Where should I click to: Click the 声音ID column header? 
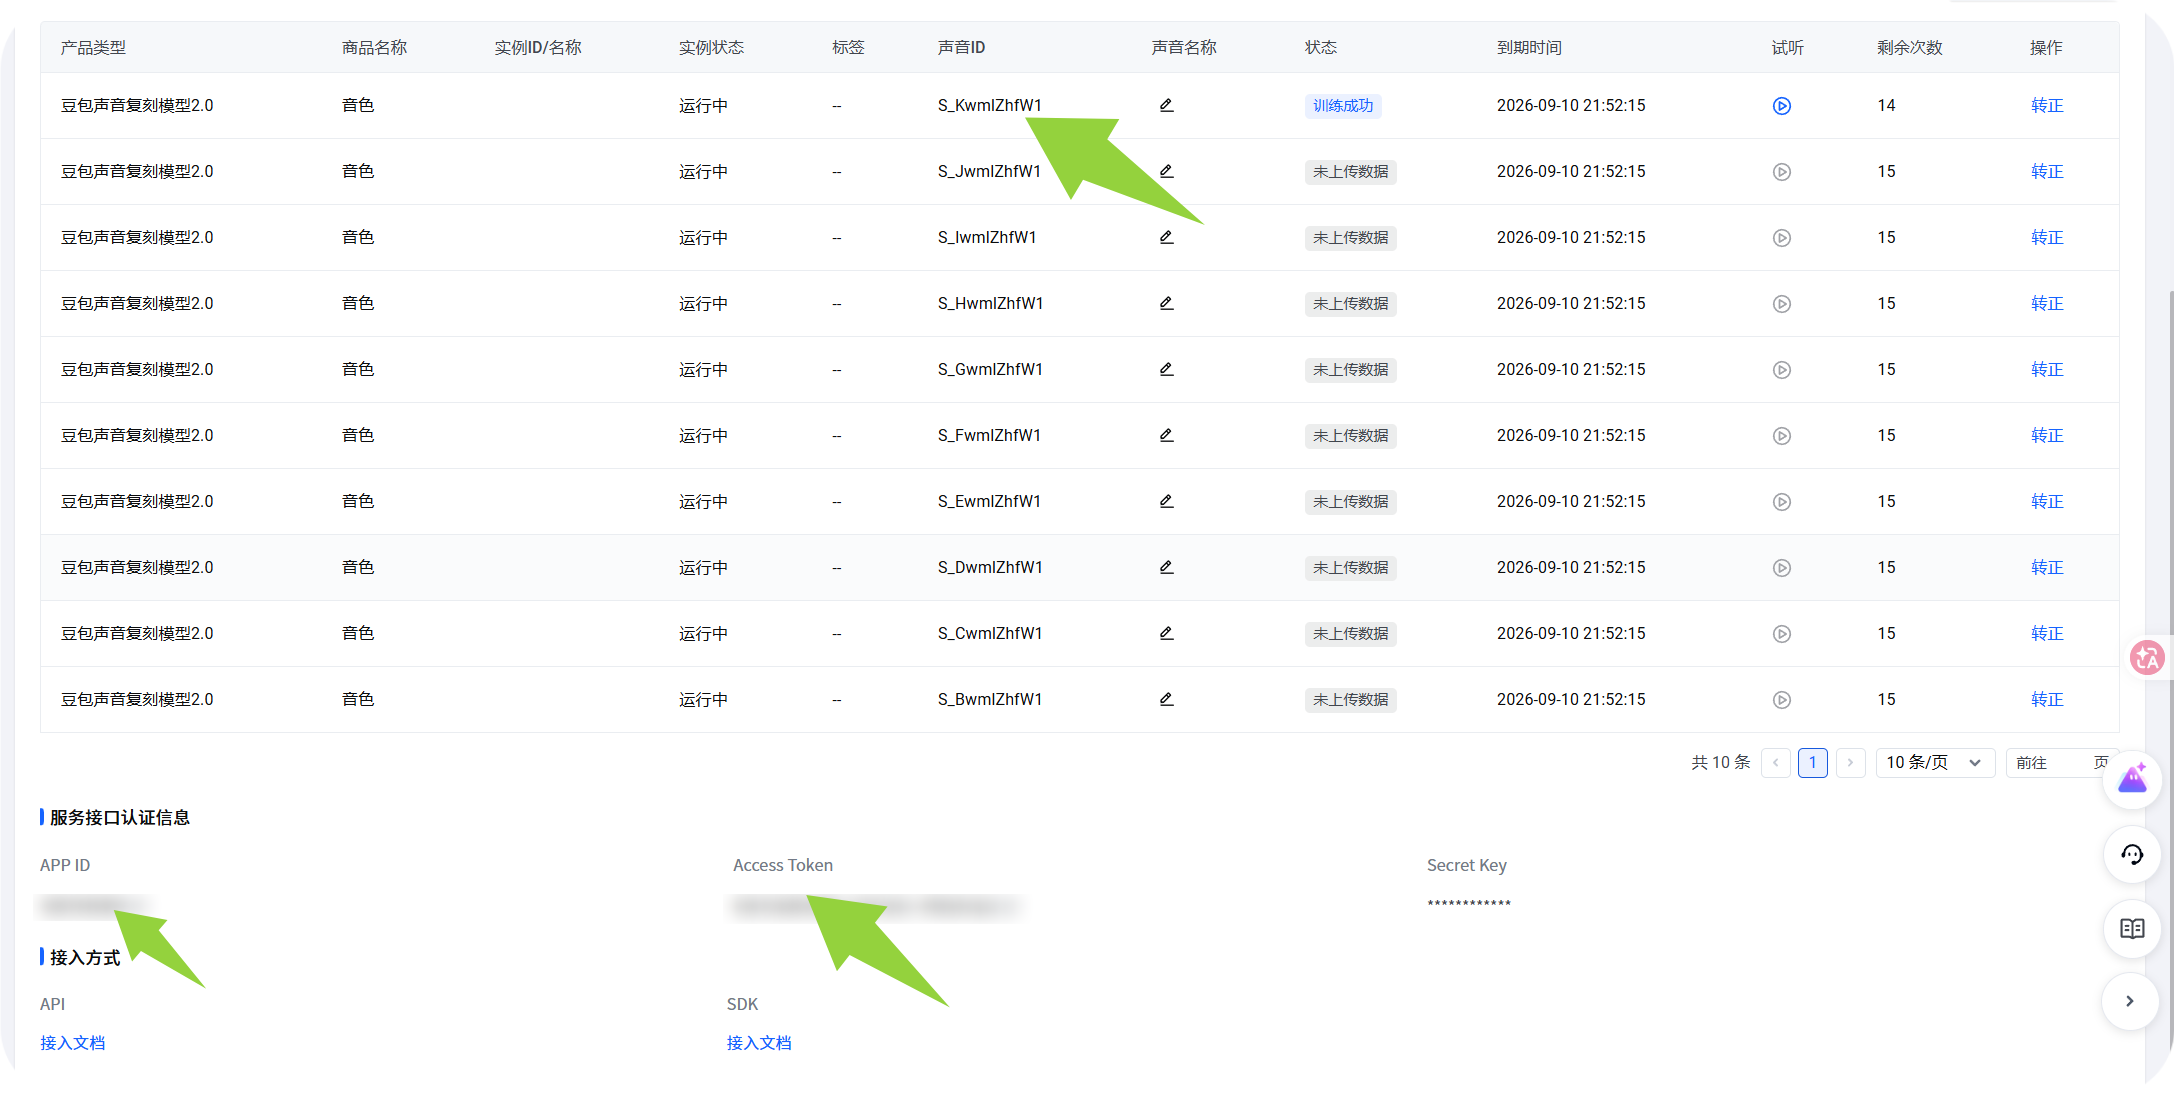point(961,47)
